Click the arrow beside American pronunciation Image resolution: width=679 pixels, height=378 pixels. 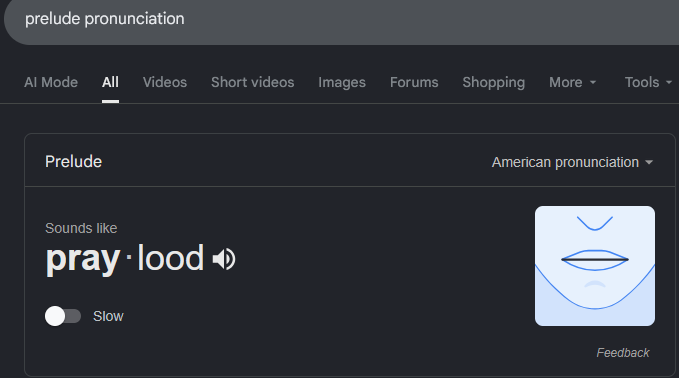[x=649, y=162]
